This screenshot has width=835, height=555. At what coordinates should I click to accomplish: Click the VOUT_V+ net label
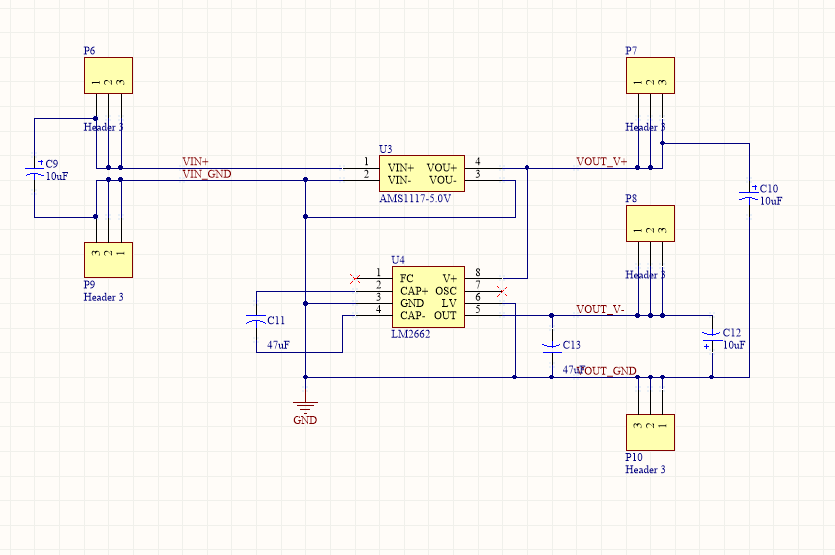click(602, 161)
